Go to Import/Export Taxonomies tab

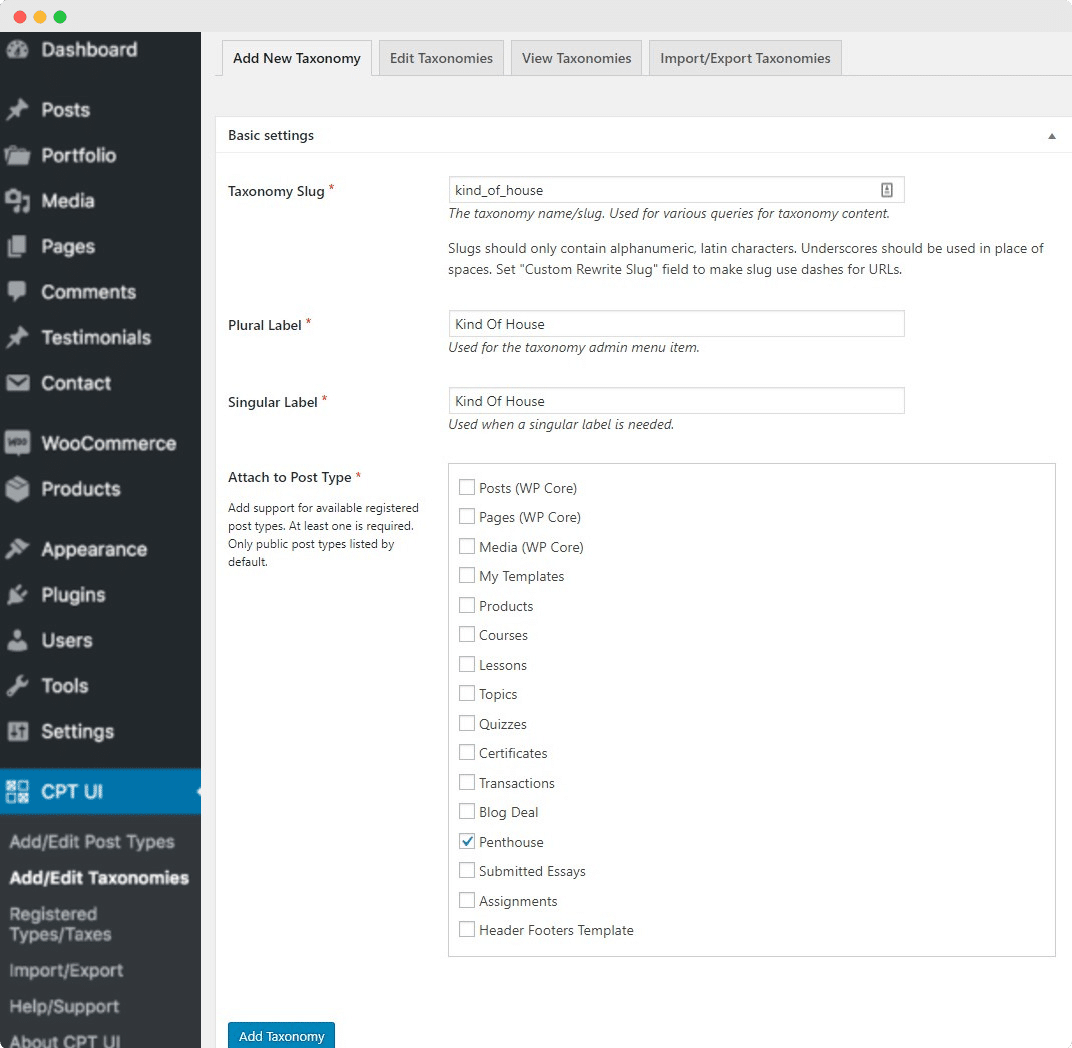(745, 58)
